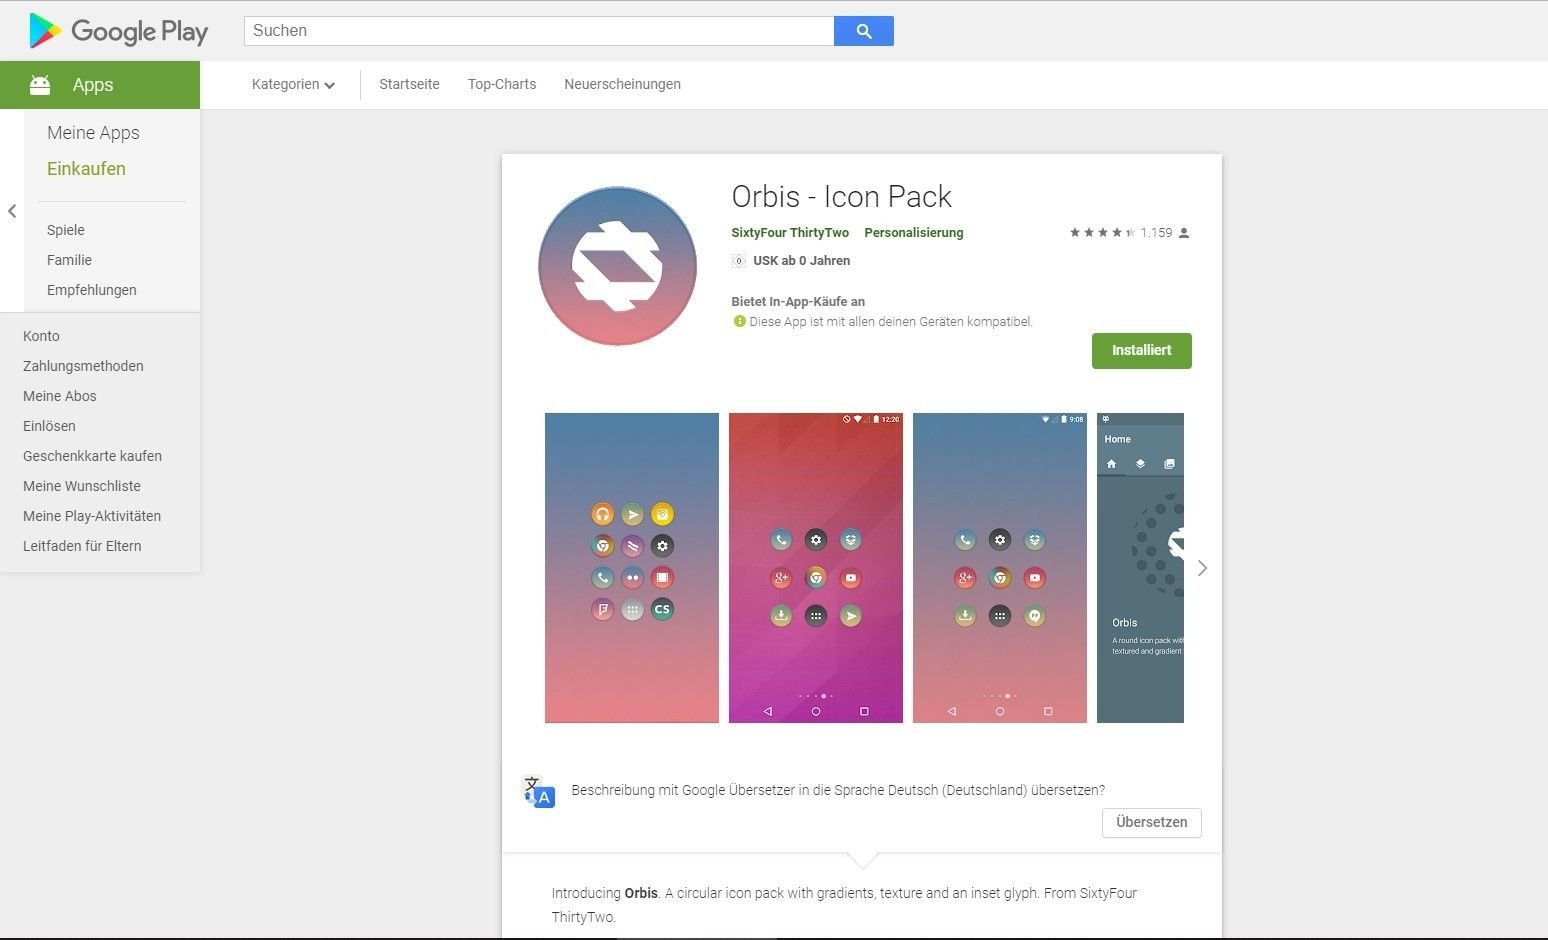
Task: Open Meine Apps in the sidebar
Action: [x=93, y=133]
